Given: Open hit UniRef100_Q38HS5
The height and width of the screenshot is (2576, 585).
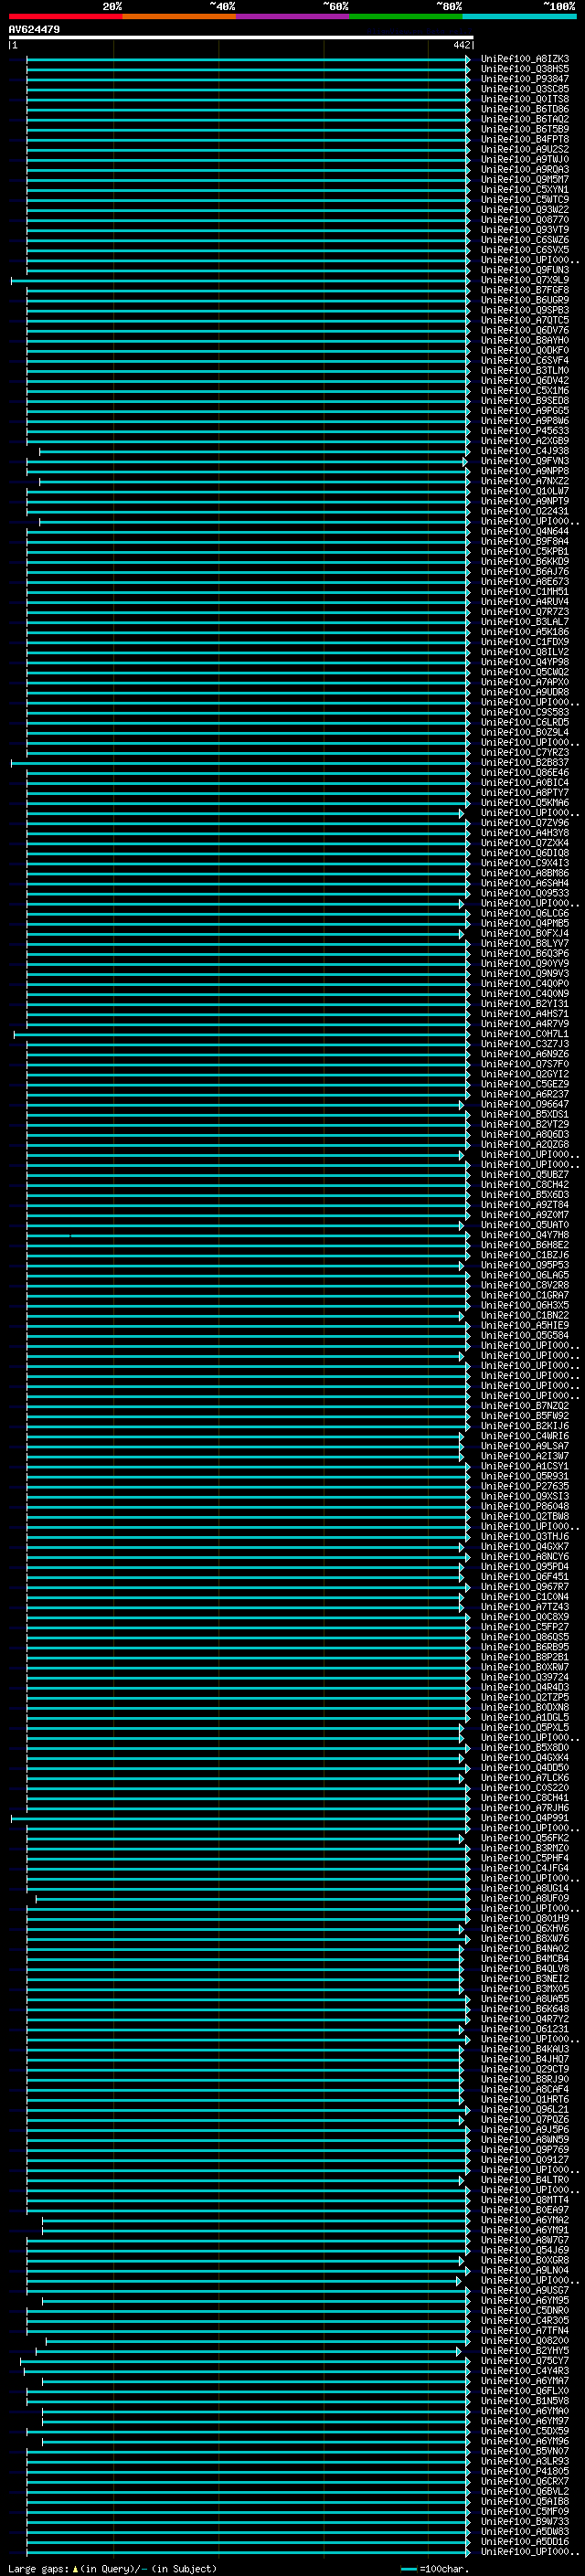Looking at the screenshot, I should [x=525, y=69].
